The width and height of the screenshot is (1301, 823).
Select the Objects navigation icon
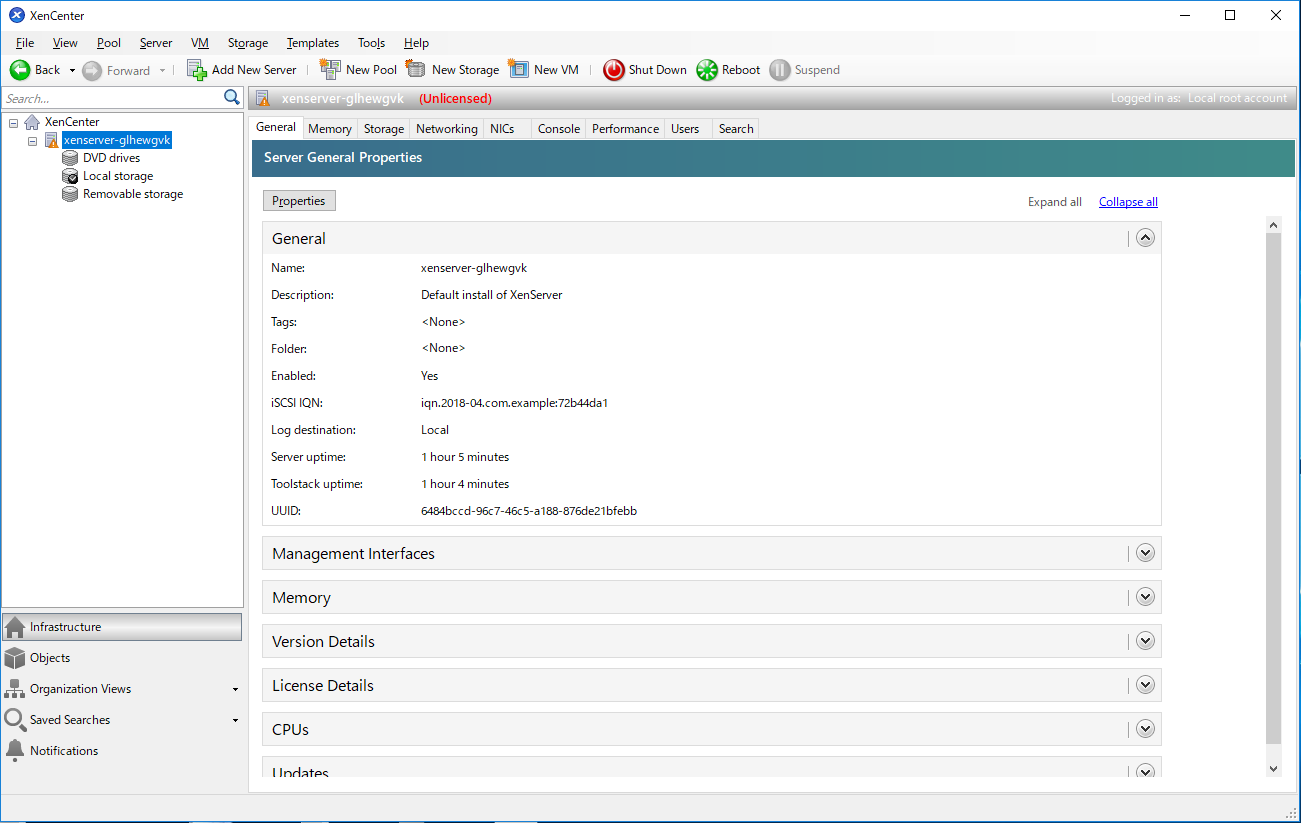[16, 657]
